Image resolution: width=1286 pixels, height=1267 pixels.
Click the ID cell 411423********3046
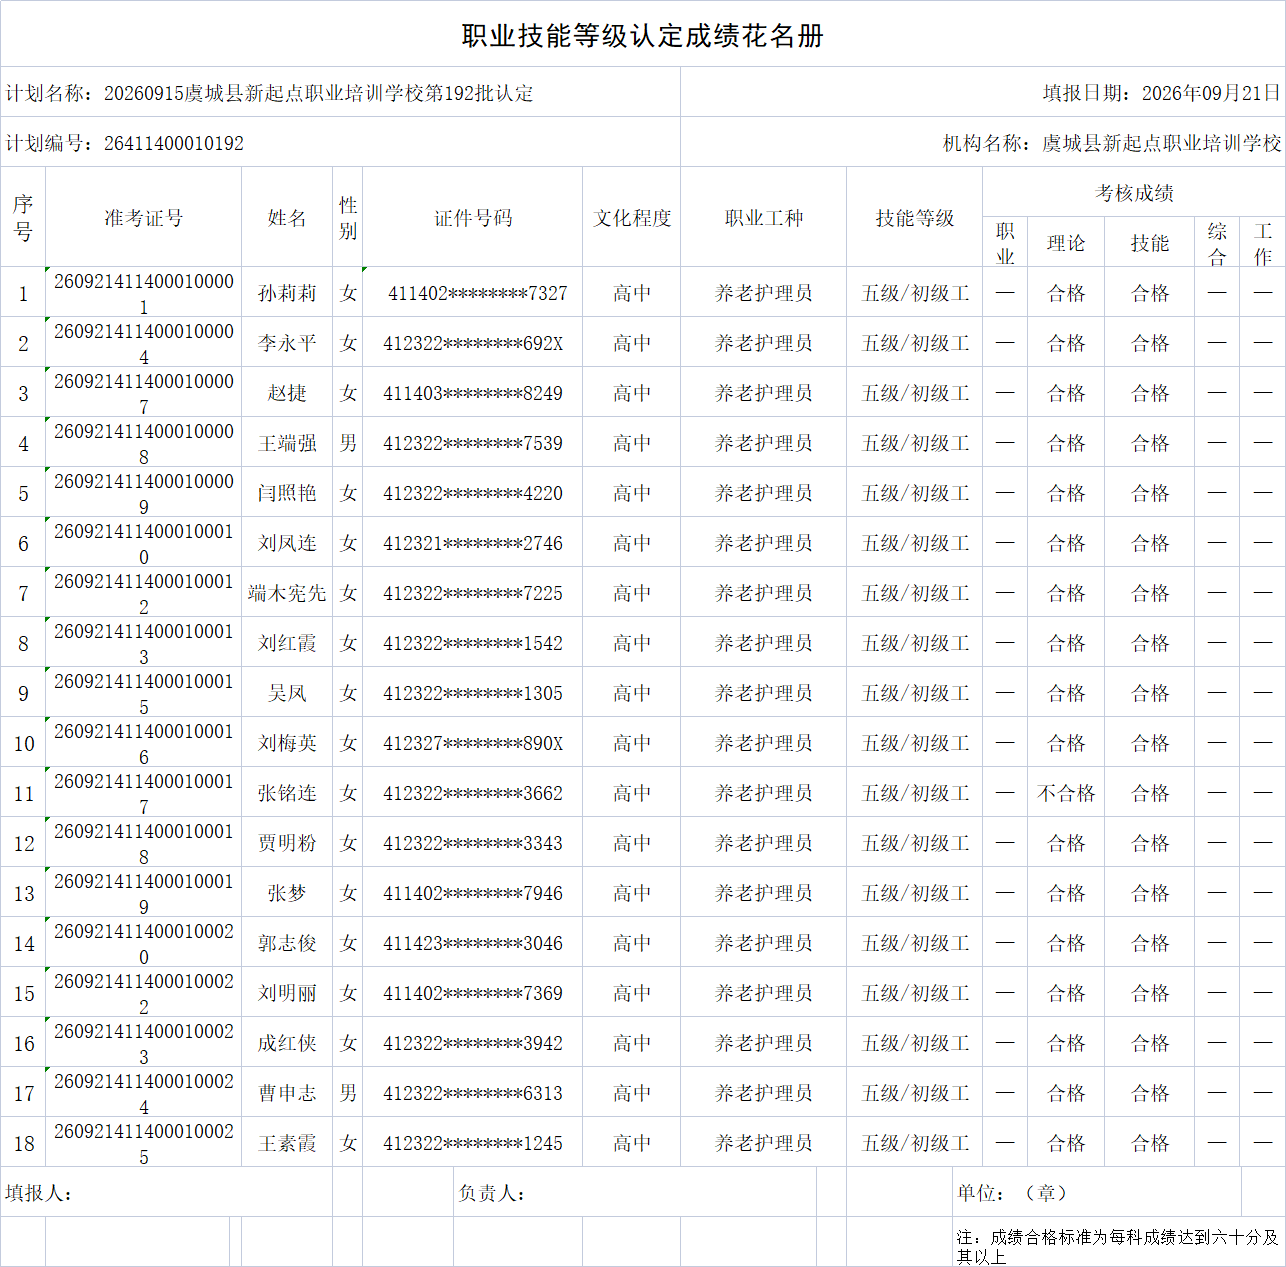pos(473,943)
